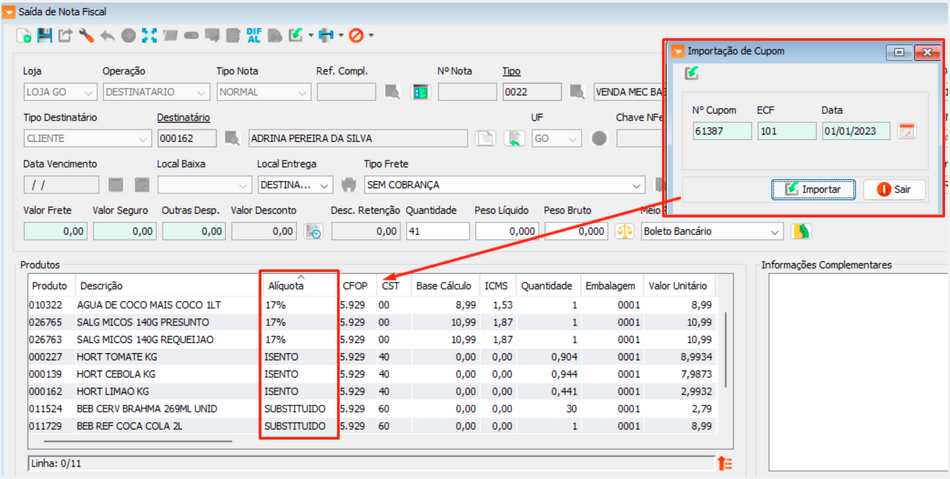The image size is (950, 479).
Task: Select the AGUA DE COCO MAIS COCO 1LT row
Action: (372, 305)
